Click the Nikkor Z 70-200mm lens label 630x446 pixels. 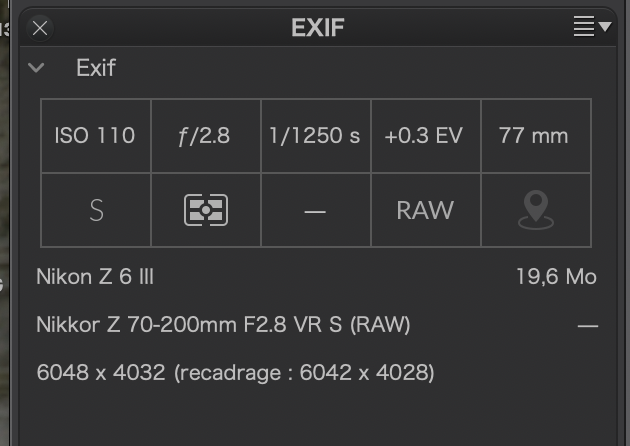tap(223, 325)
